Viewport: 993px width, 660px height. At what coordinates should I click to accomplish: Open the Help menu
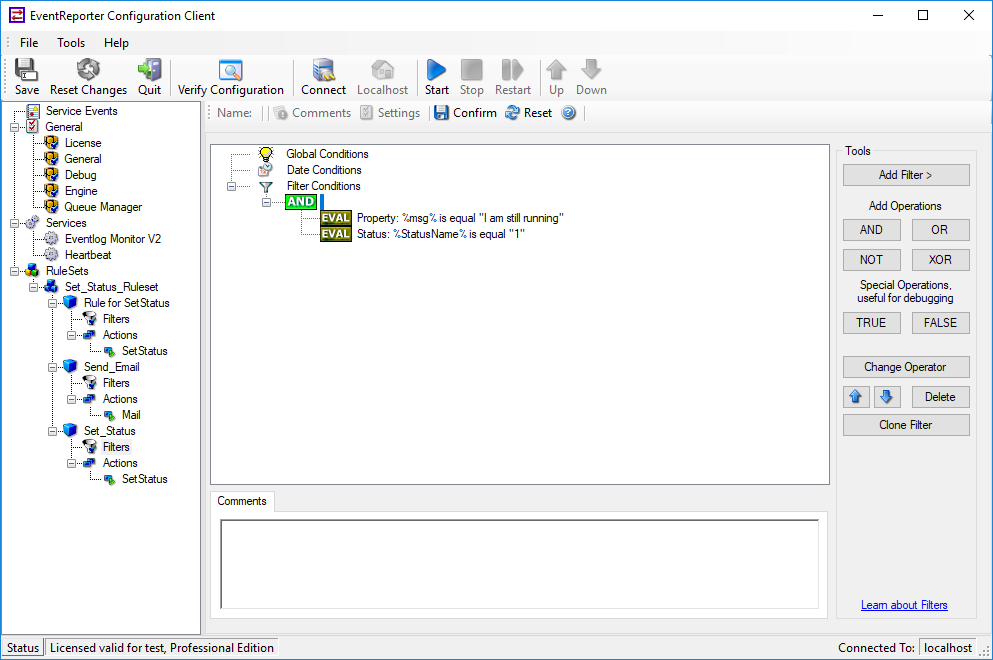click(x=117, y=42)
